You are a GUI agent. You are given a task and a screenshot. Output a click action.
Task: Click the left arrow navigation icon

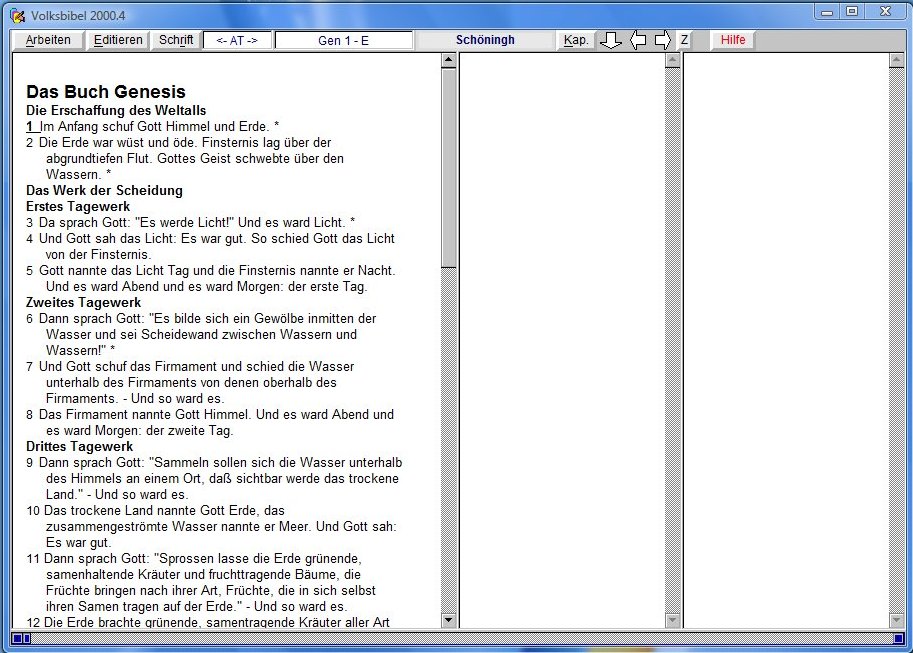(638, 40)
